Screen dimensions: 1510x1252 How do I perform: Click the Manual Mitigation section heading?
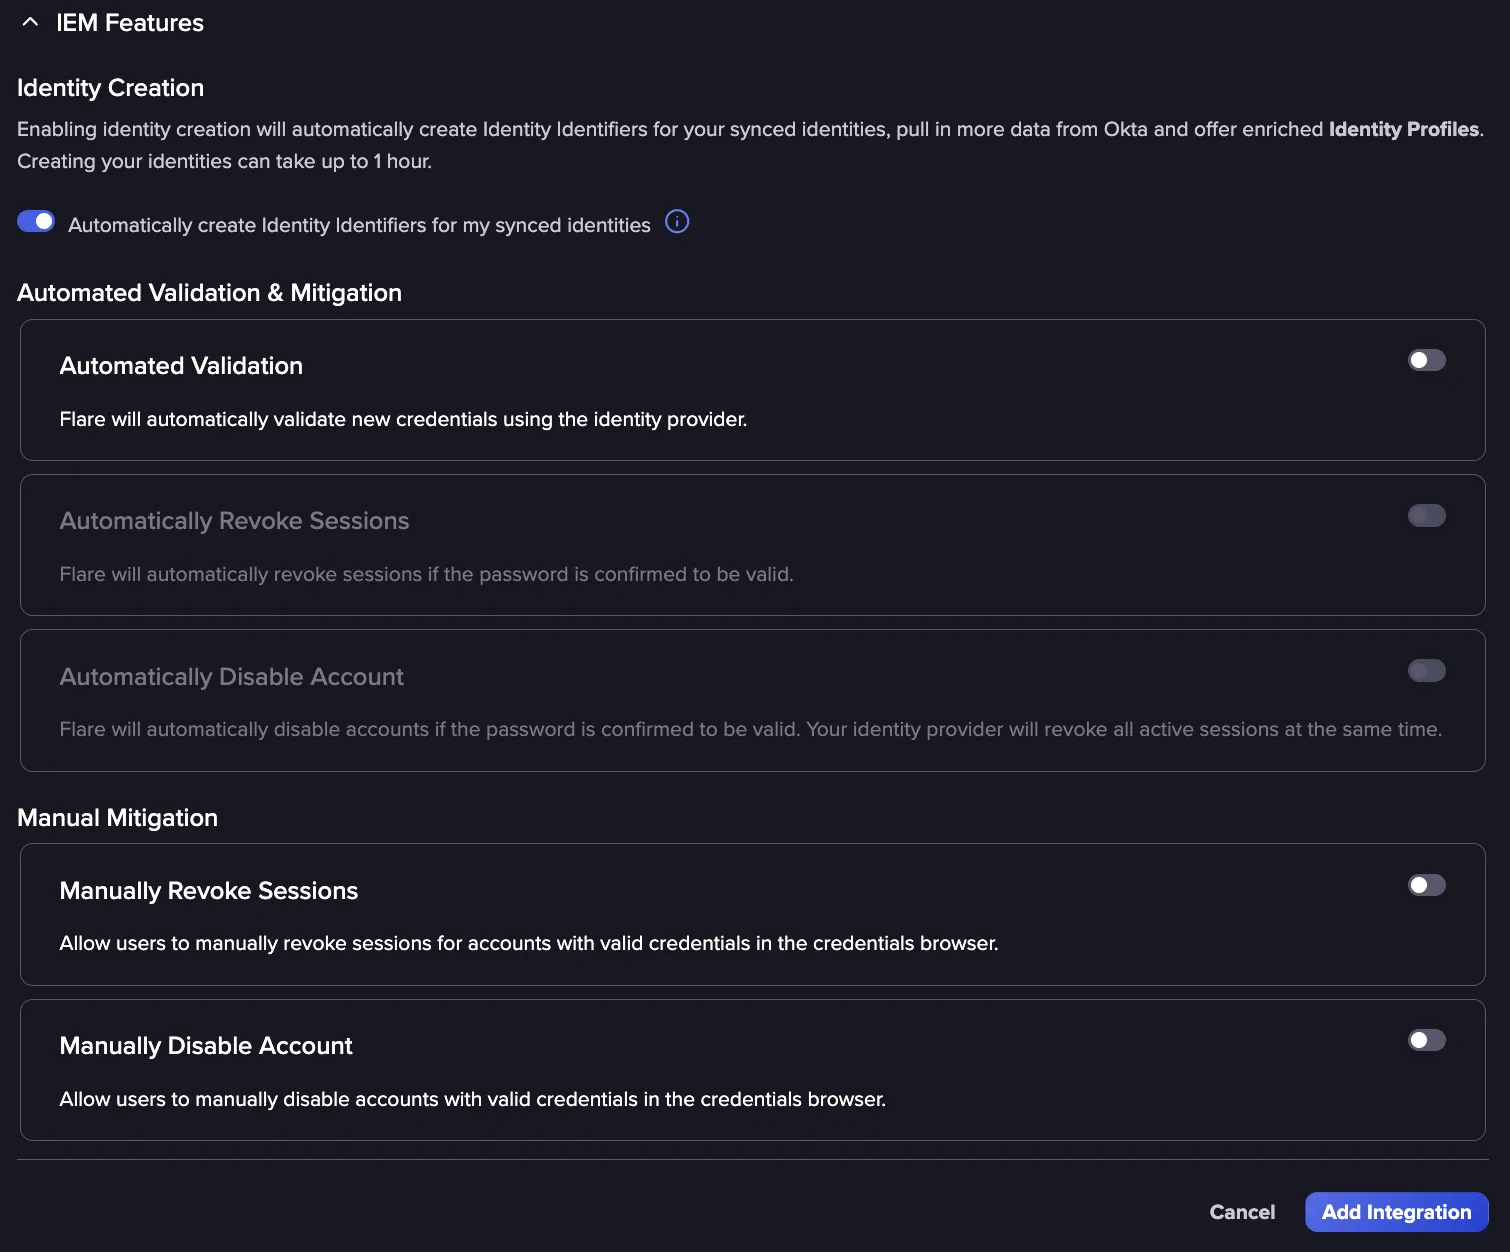coord(118,818)
